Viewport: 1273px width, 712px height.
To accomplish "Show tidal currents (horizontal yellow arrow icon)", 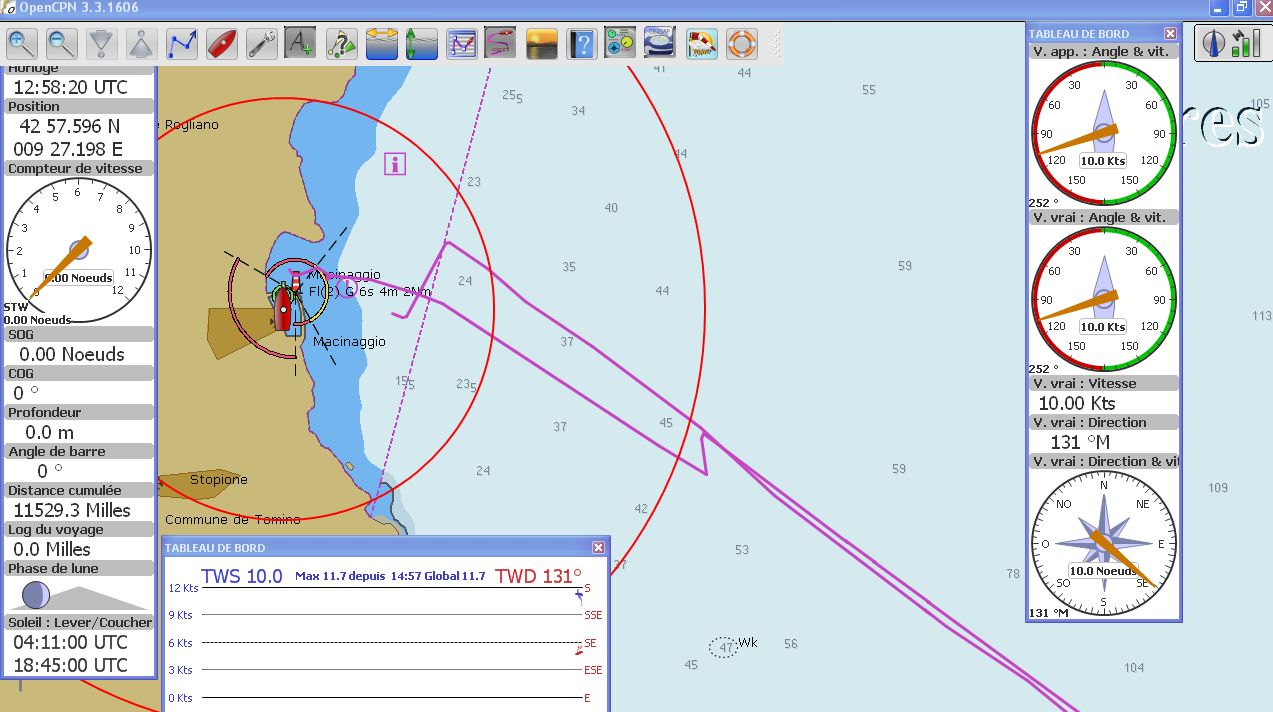I will [382, 44].
